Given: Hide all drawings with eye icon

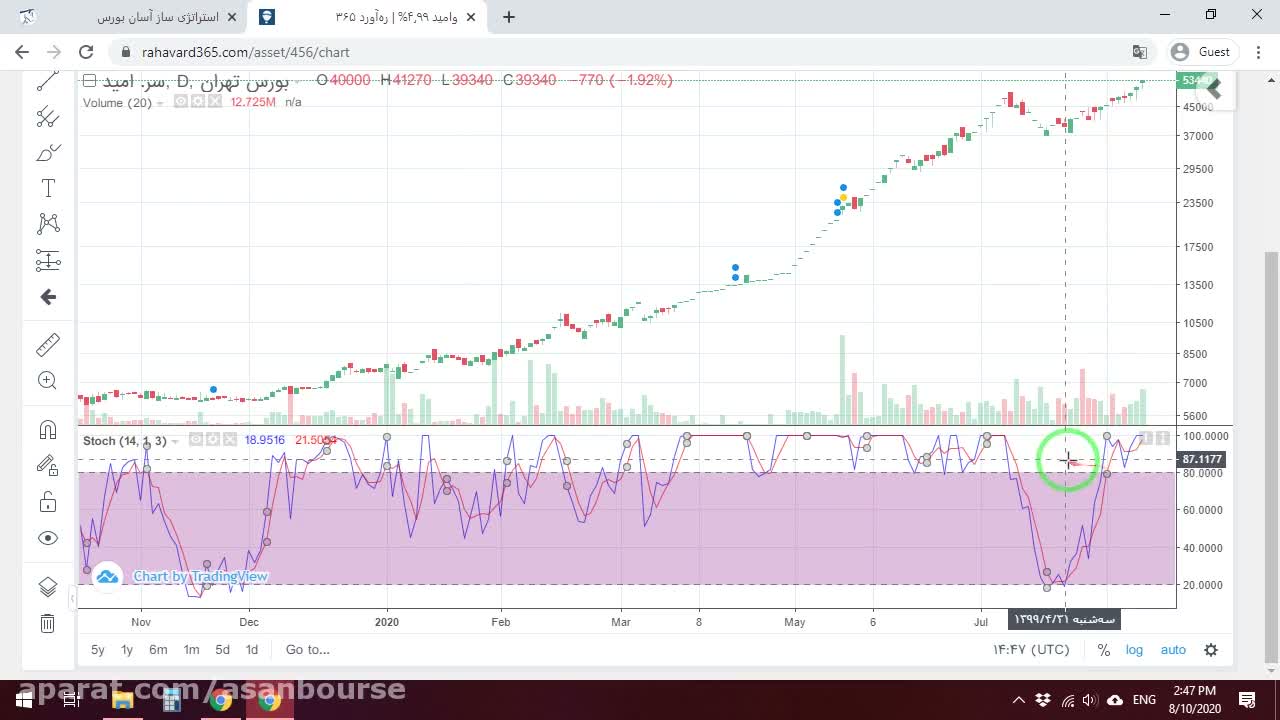Looking at the screenshot, I should tap(48, 538).
